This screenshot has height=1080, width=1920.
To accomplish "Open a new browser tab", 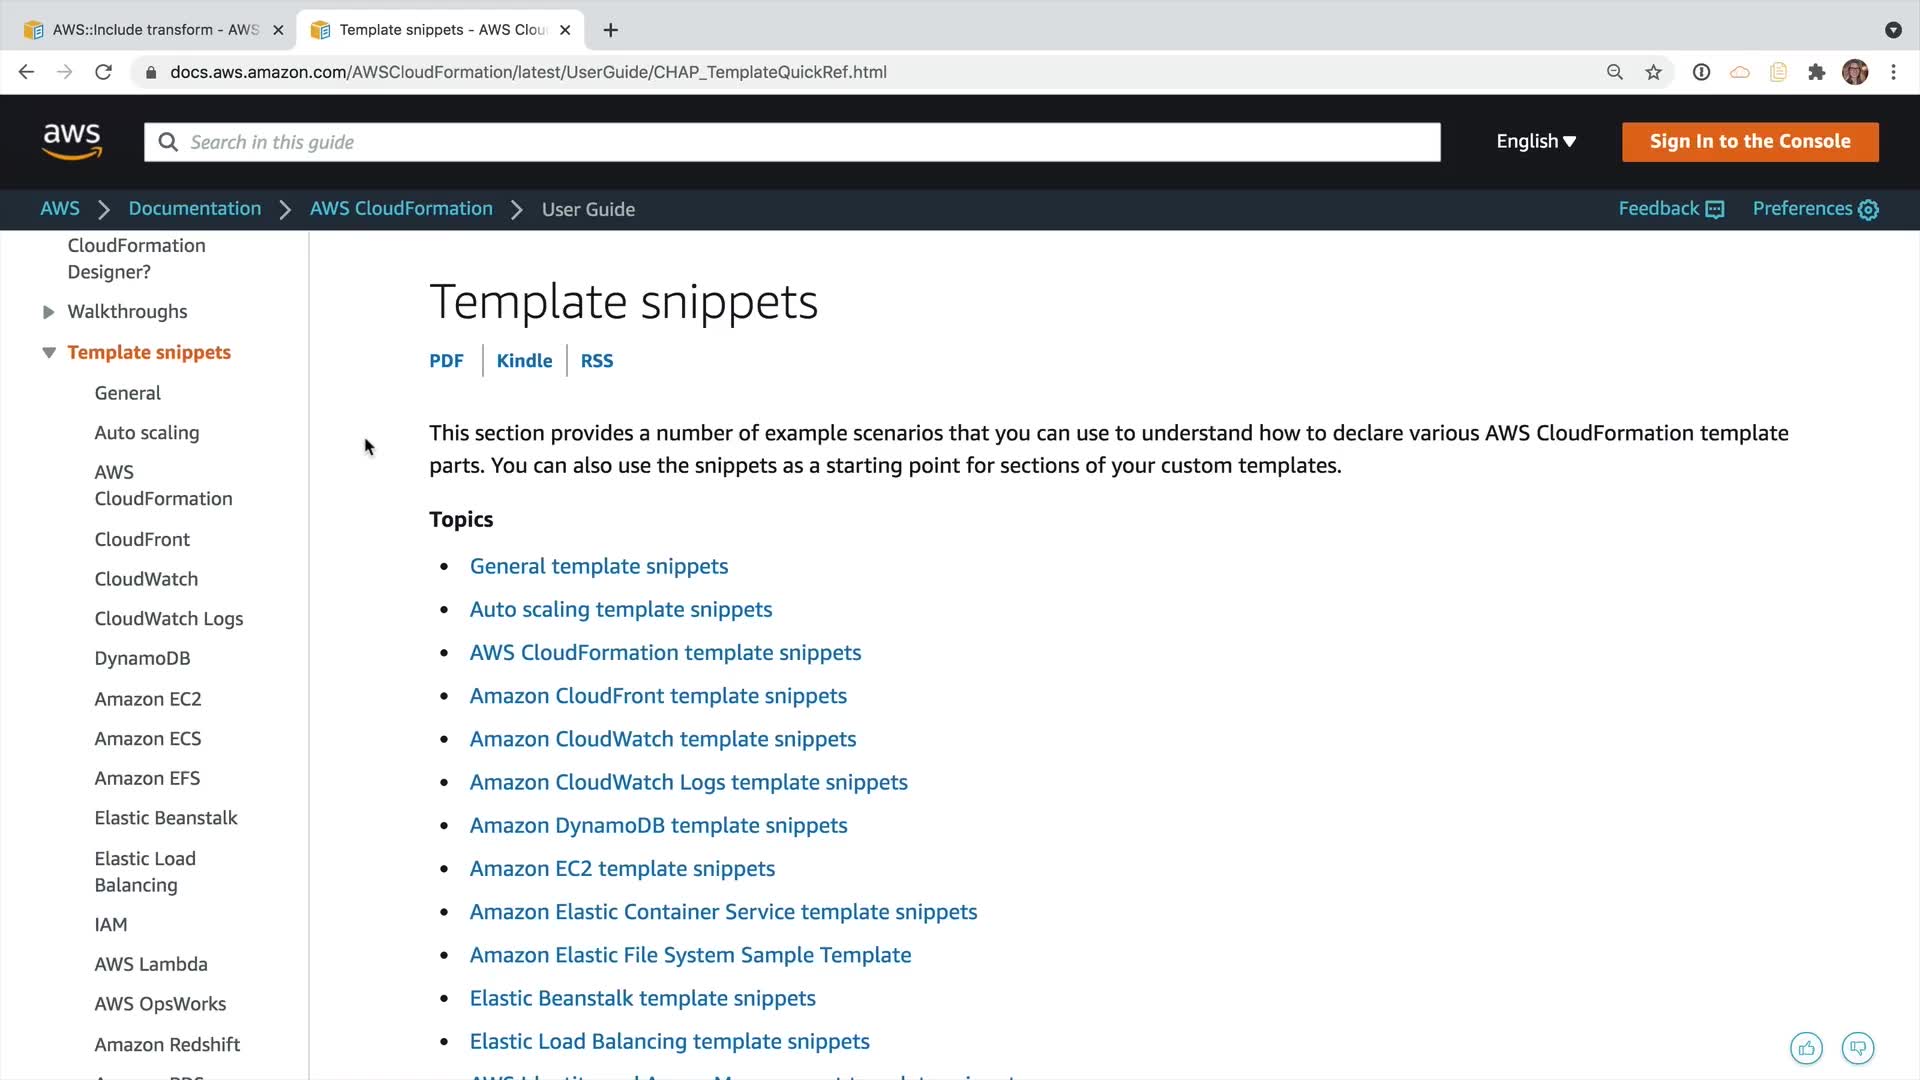I will 611,30.
